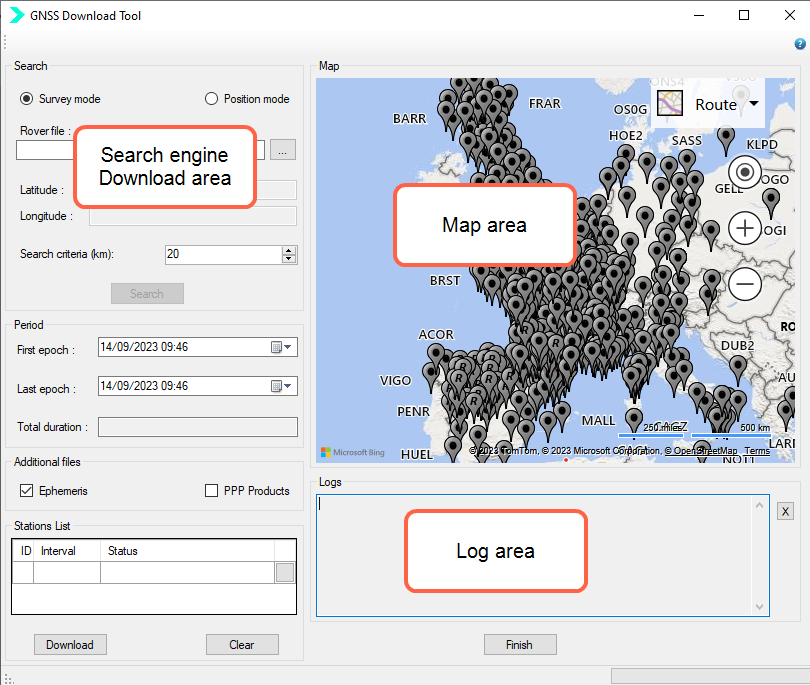Click the map locate-me target icon
This screenshot has width=810, height=685.
tap(745, 170)
